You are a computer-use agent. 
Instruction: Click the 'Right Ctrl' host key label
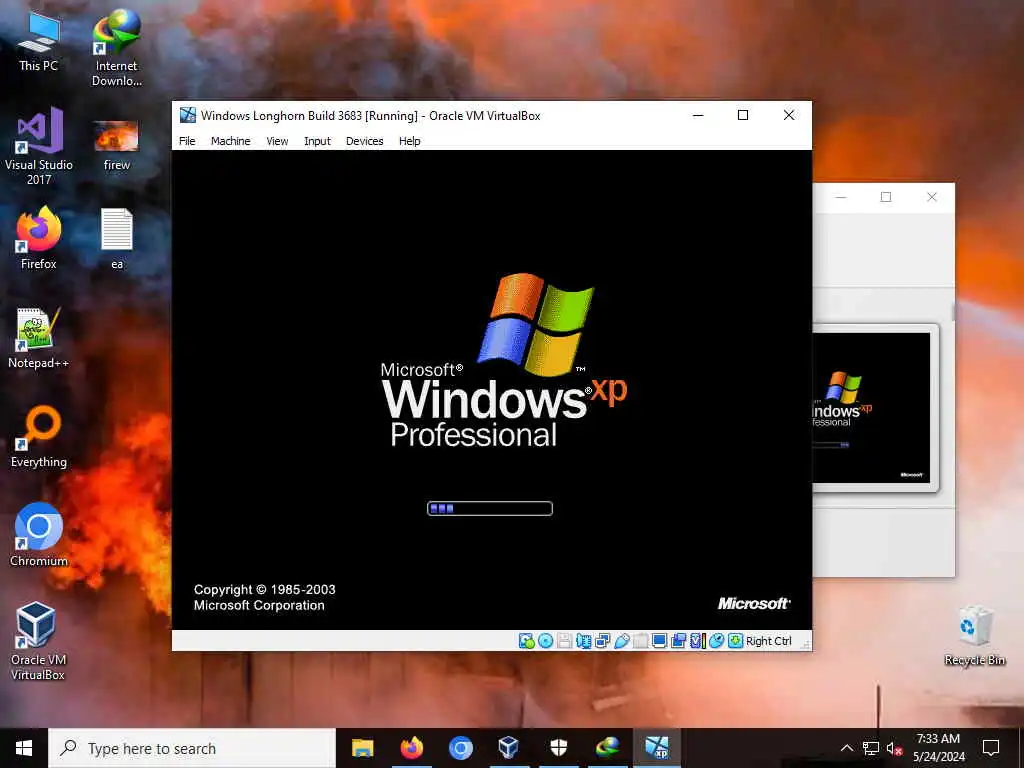(x=769, y=641)
